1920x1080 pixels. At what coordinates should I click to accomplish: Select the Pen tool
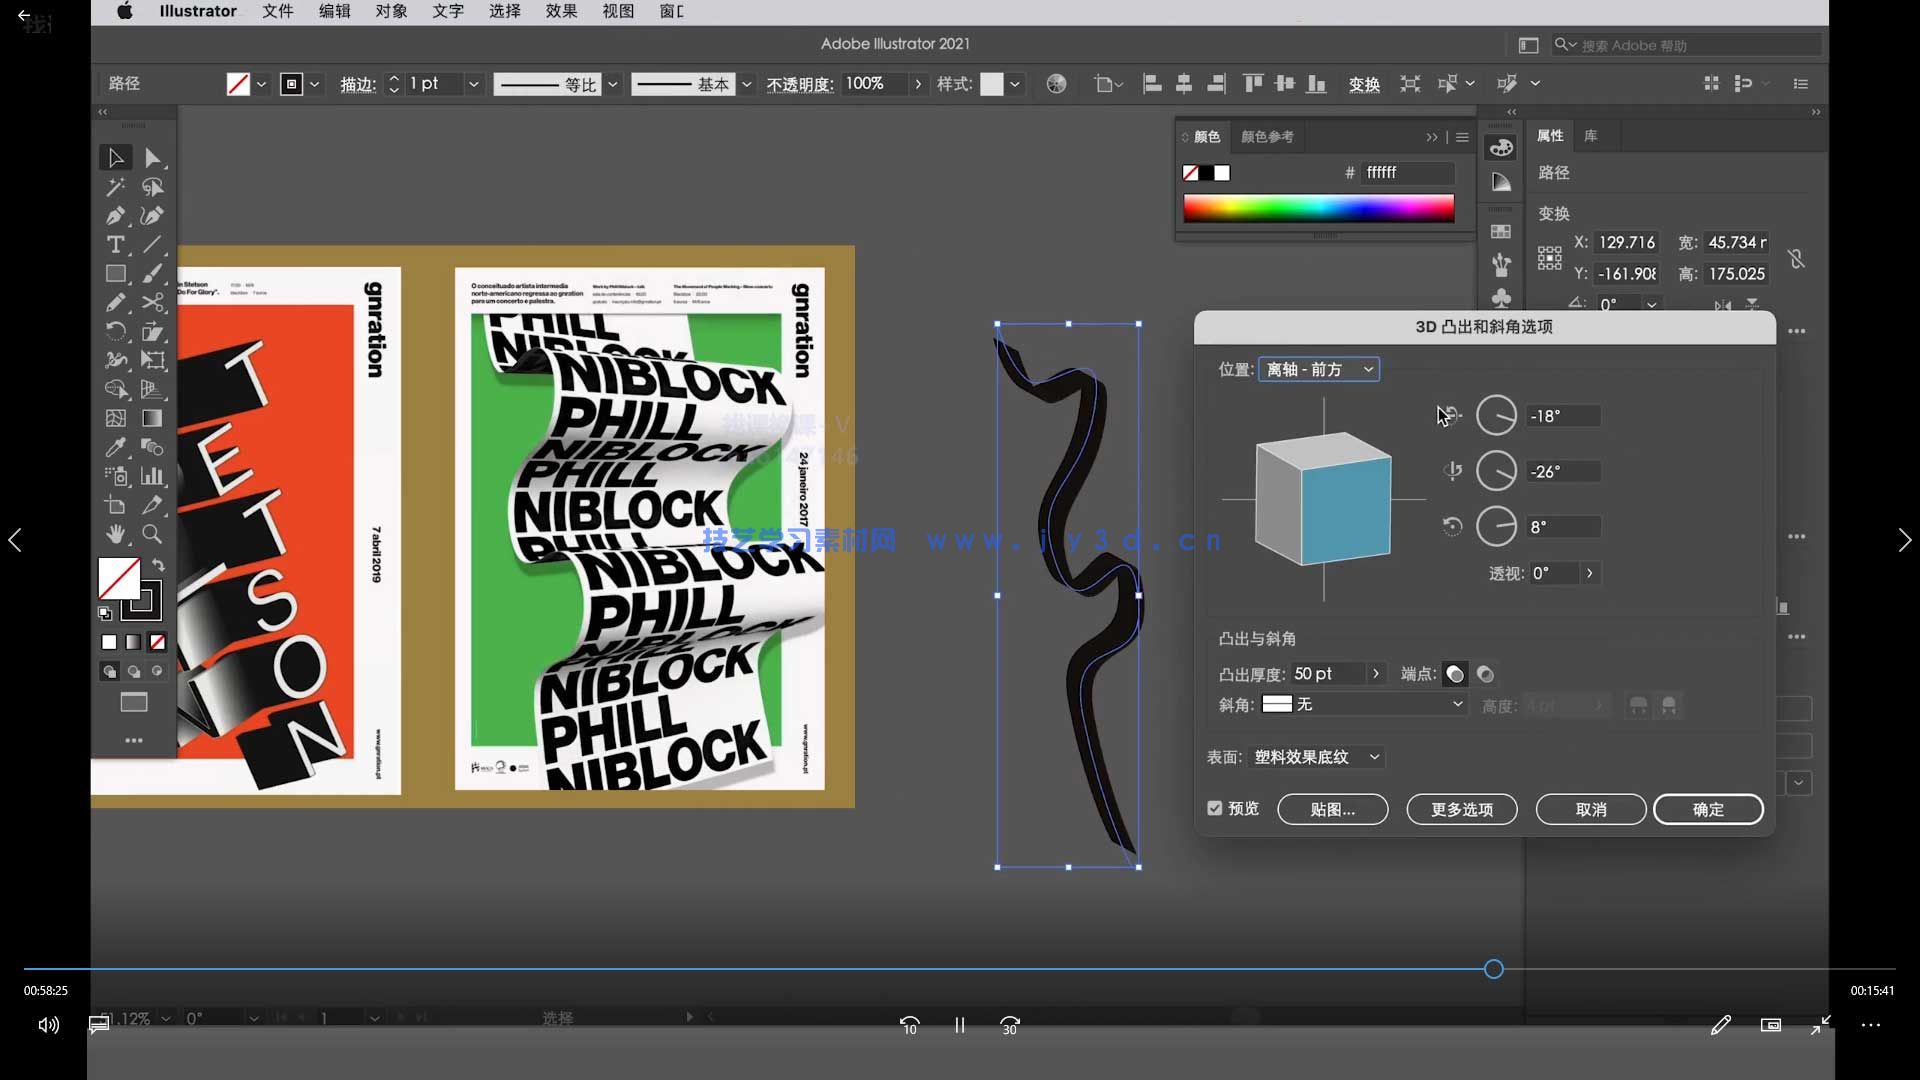[115, 216]
